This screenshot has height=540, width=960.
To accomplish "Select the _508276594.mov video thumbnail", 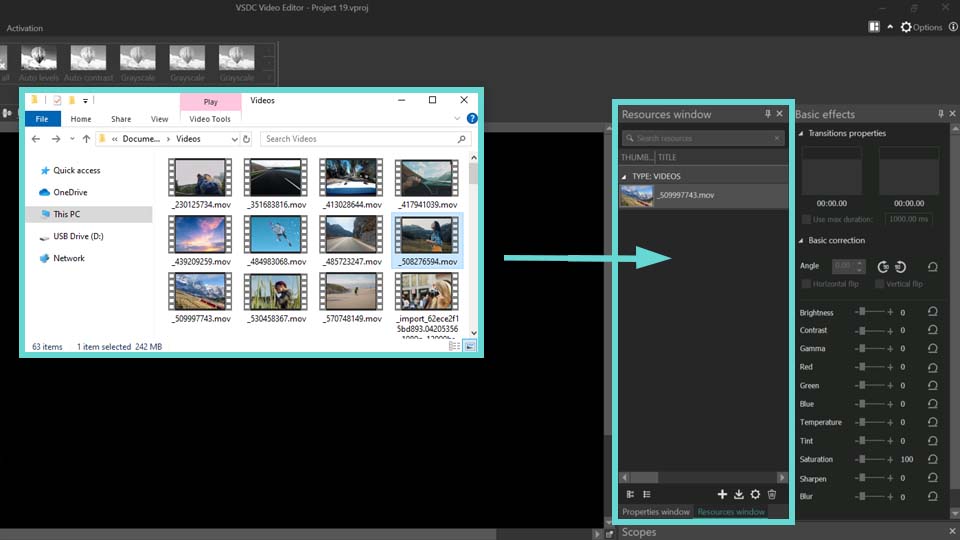I will point(427,241).
